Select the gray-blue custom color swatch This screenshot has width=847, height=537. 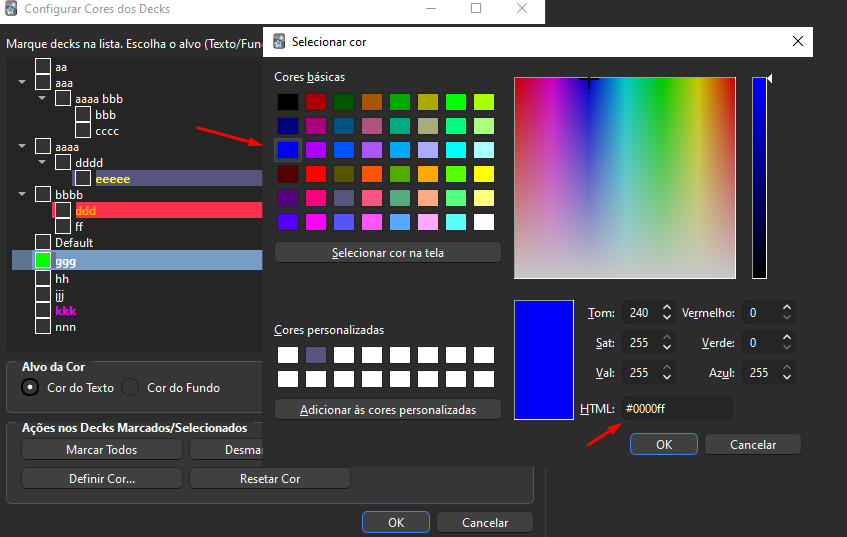[x=316, y=355]
